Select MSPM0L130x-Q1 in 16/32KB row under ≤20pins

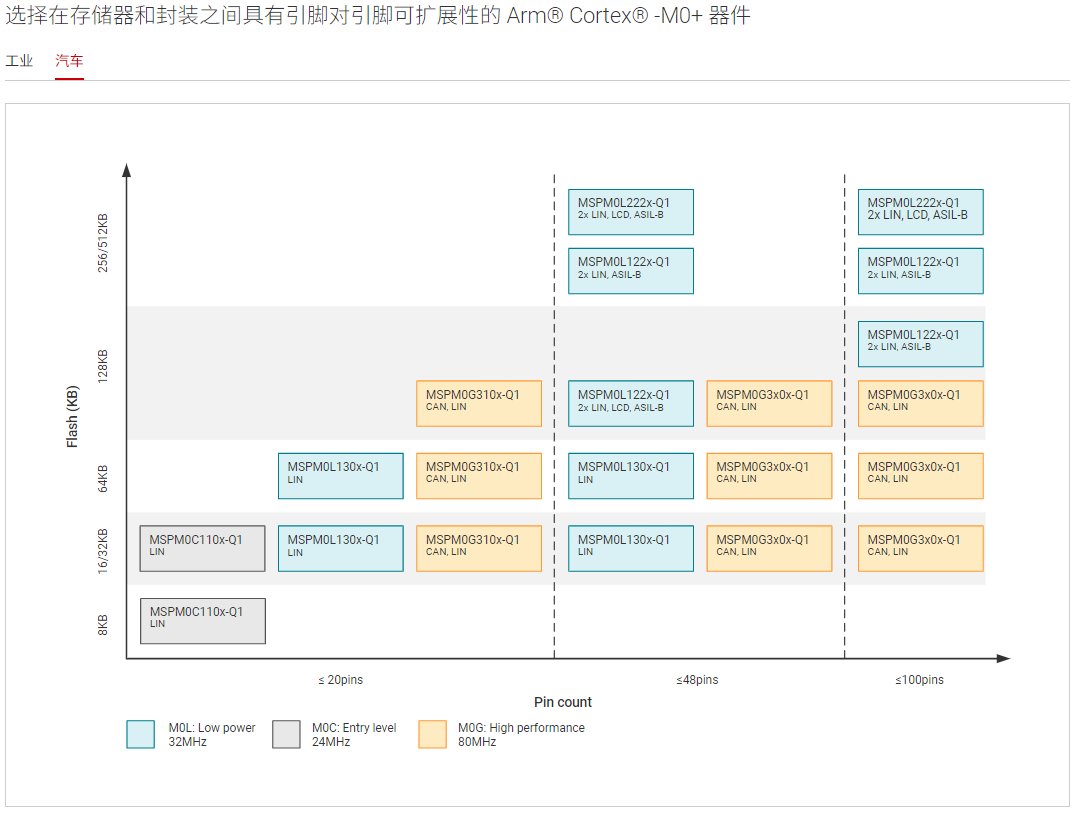(341, 548)
